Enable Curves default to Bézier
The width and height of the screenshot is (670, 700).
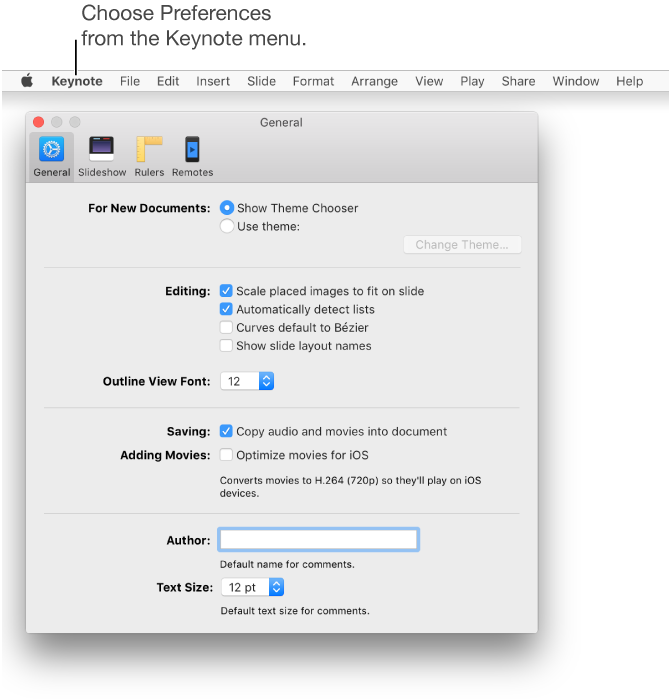coord(226,328)
